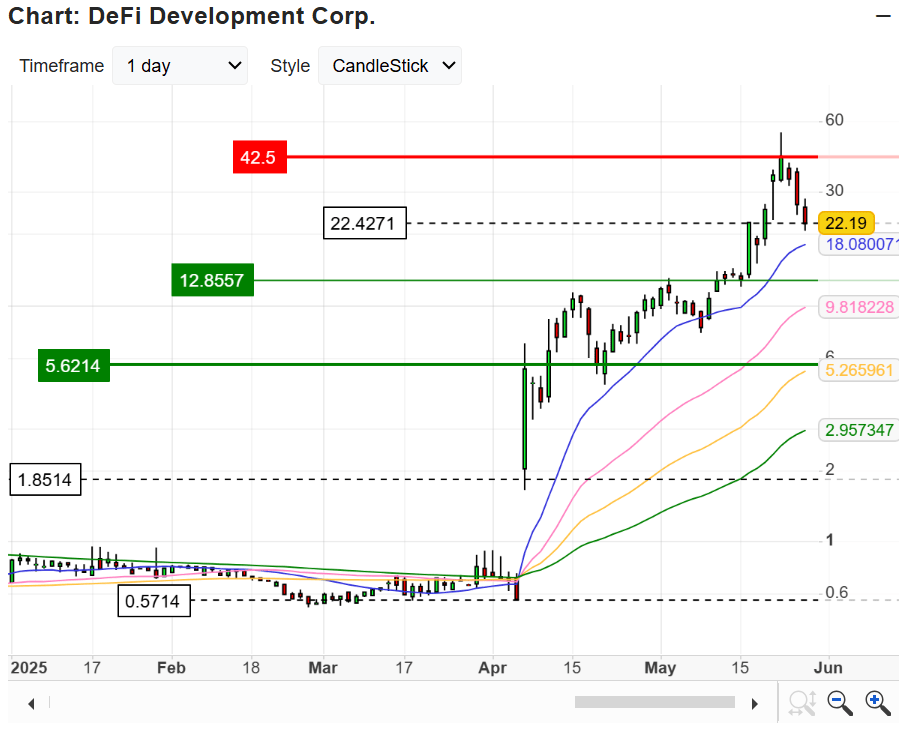Click the 22.4271 price level label

365,223
